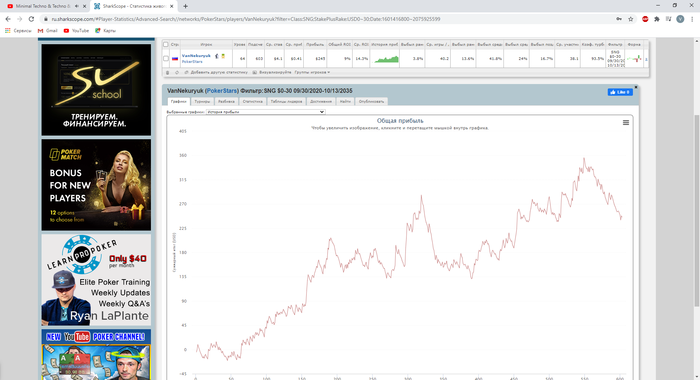Click the page vertical scrollbar thumb
This screenshot has width=700, height=380.
[x=696, y=210]
